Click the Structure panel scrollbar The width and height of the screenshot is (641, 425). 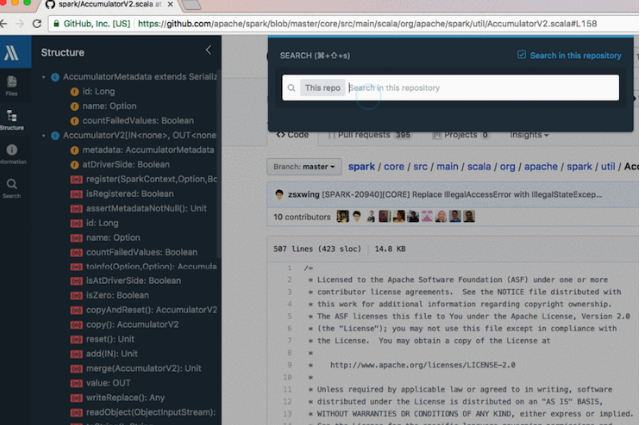(219, 163)
